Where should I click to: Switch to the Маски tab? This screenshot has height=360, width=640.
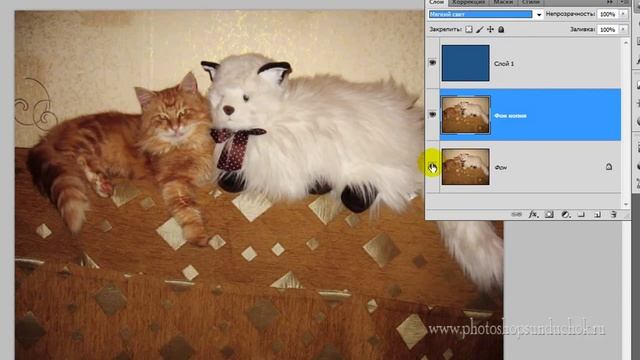[503, 2]
